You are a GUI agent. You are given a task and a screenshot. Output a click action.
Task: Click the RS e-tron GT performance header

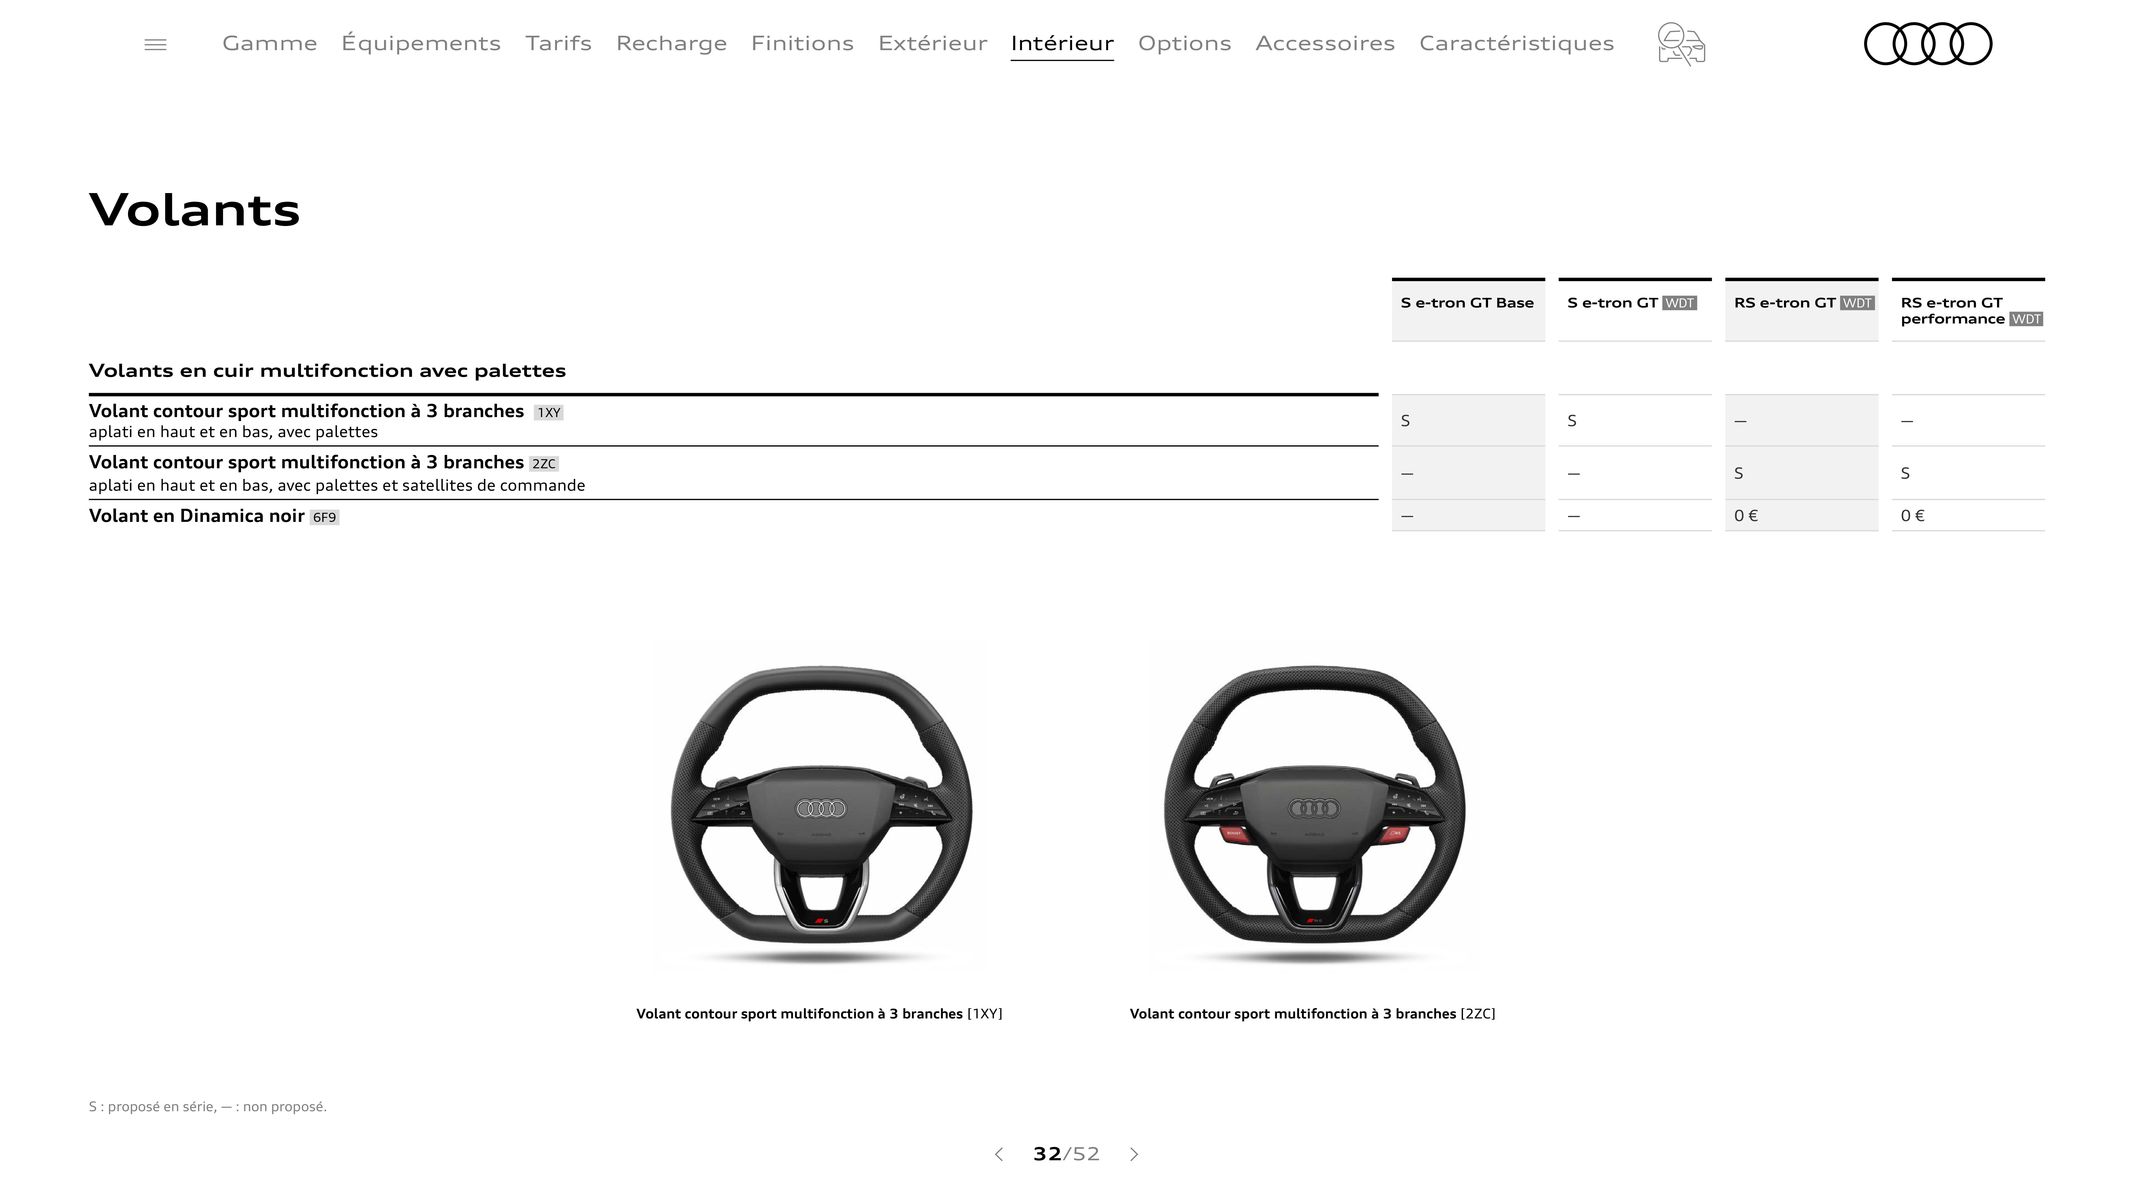[1968, 310]
